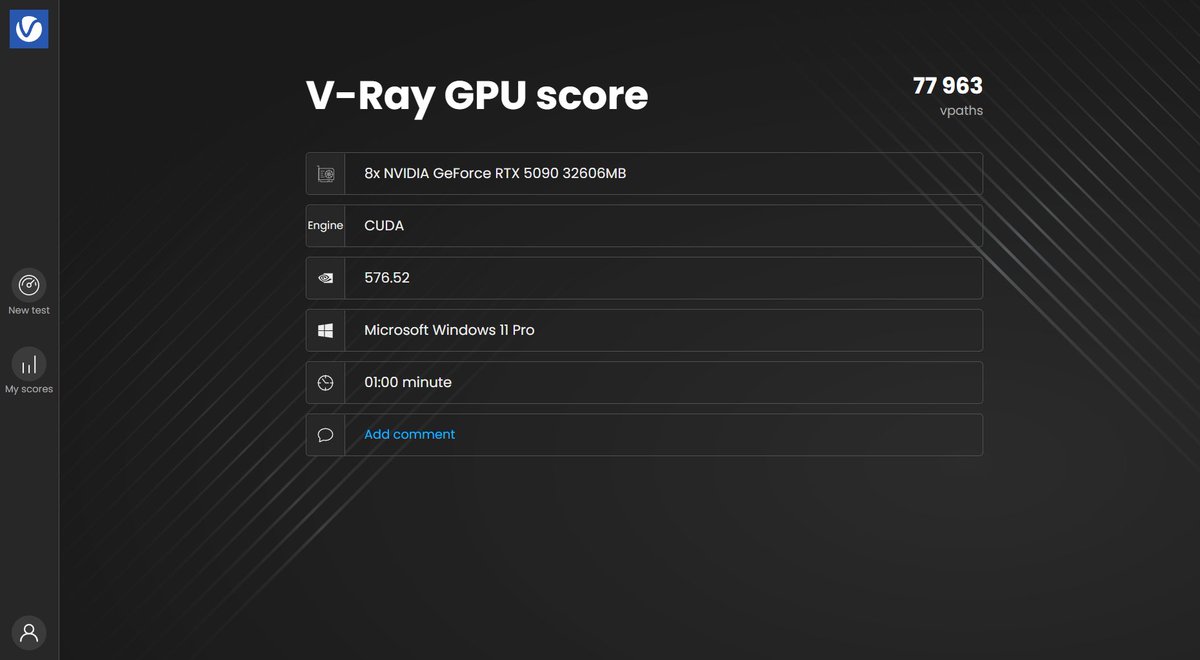Click the Windows logo icon
The height and width of the screenshot is (660, 1200).
click(326, 330)
